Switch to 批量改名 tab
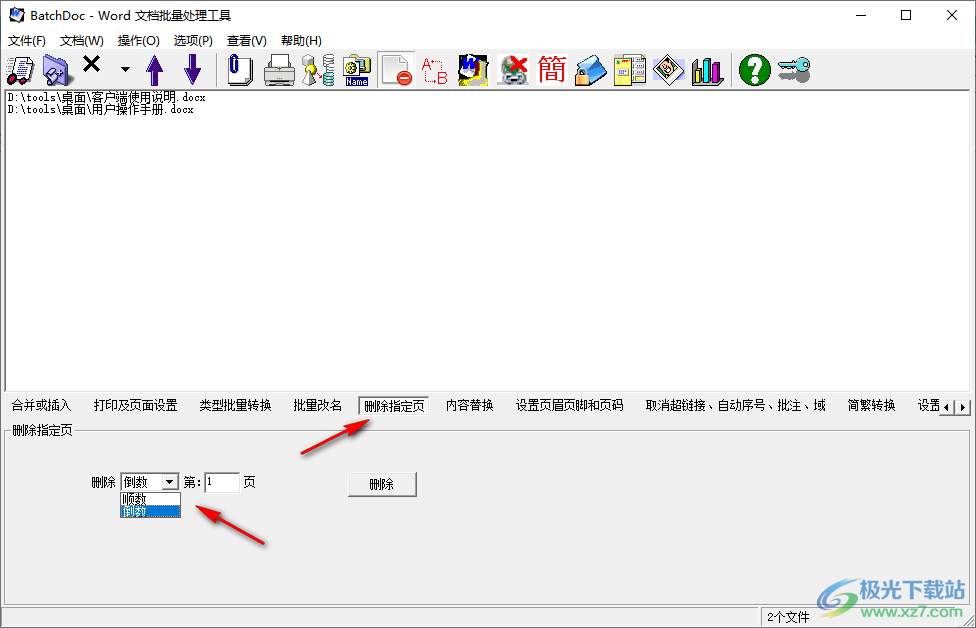Image resolution: width=976 pixels, height=628 pixels. [317, 406]
